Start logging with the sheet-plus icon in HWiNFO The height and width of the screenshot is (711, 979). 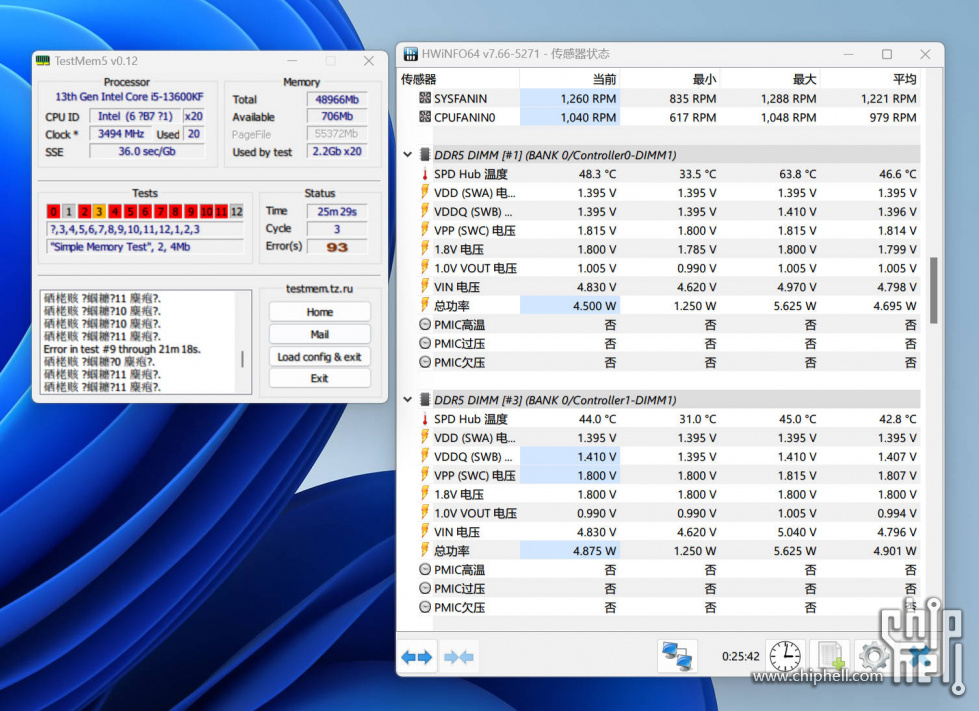pyautogui.click(x=830, y=657)
